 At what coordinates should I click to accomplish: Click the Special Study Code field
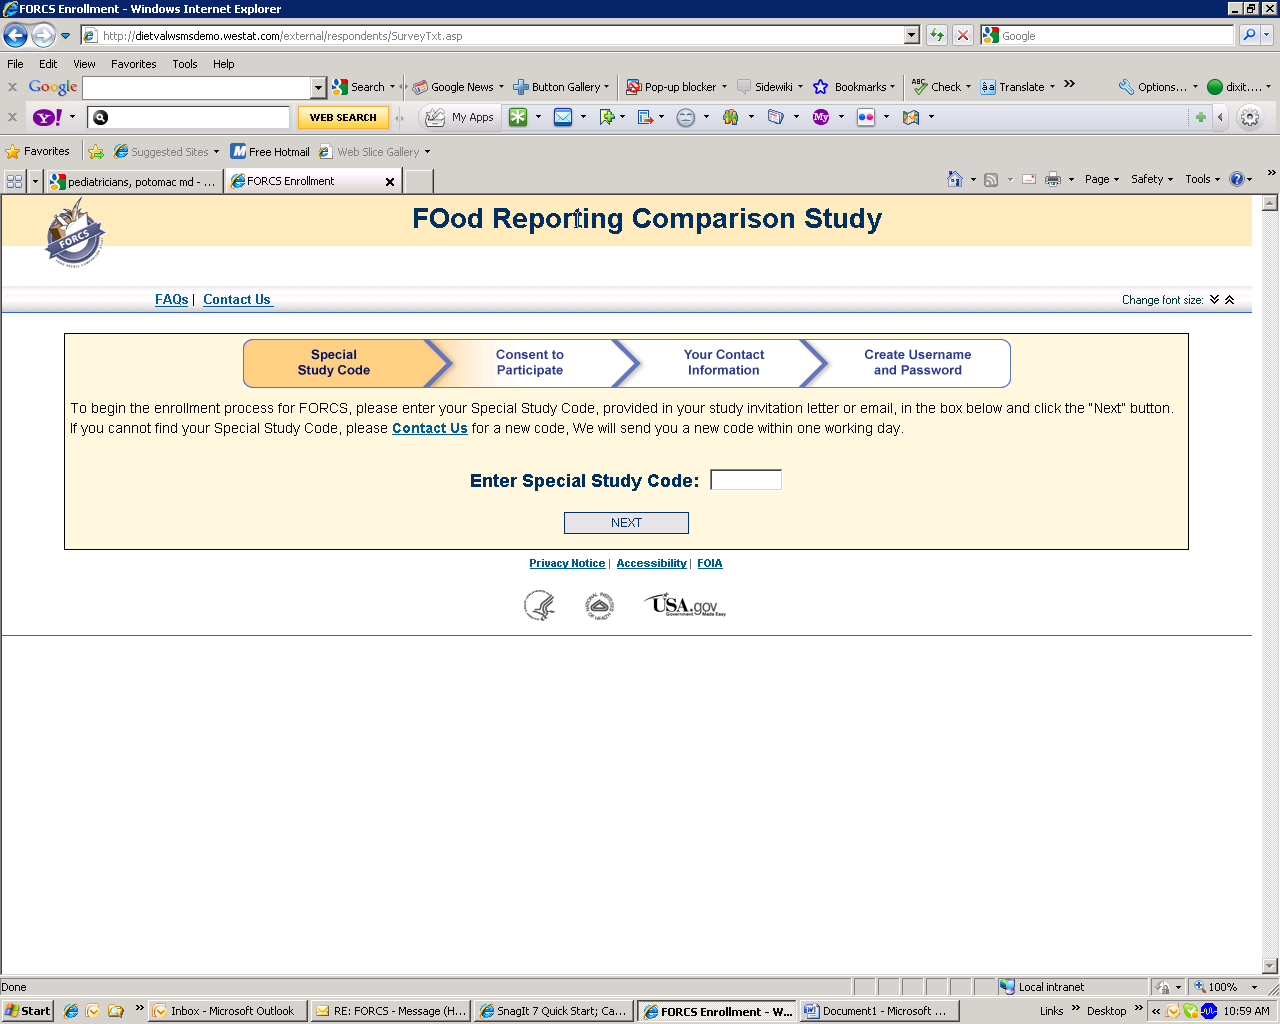tap(745, 480)
